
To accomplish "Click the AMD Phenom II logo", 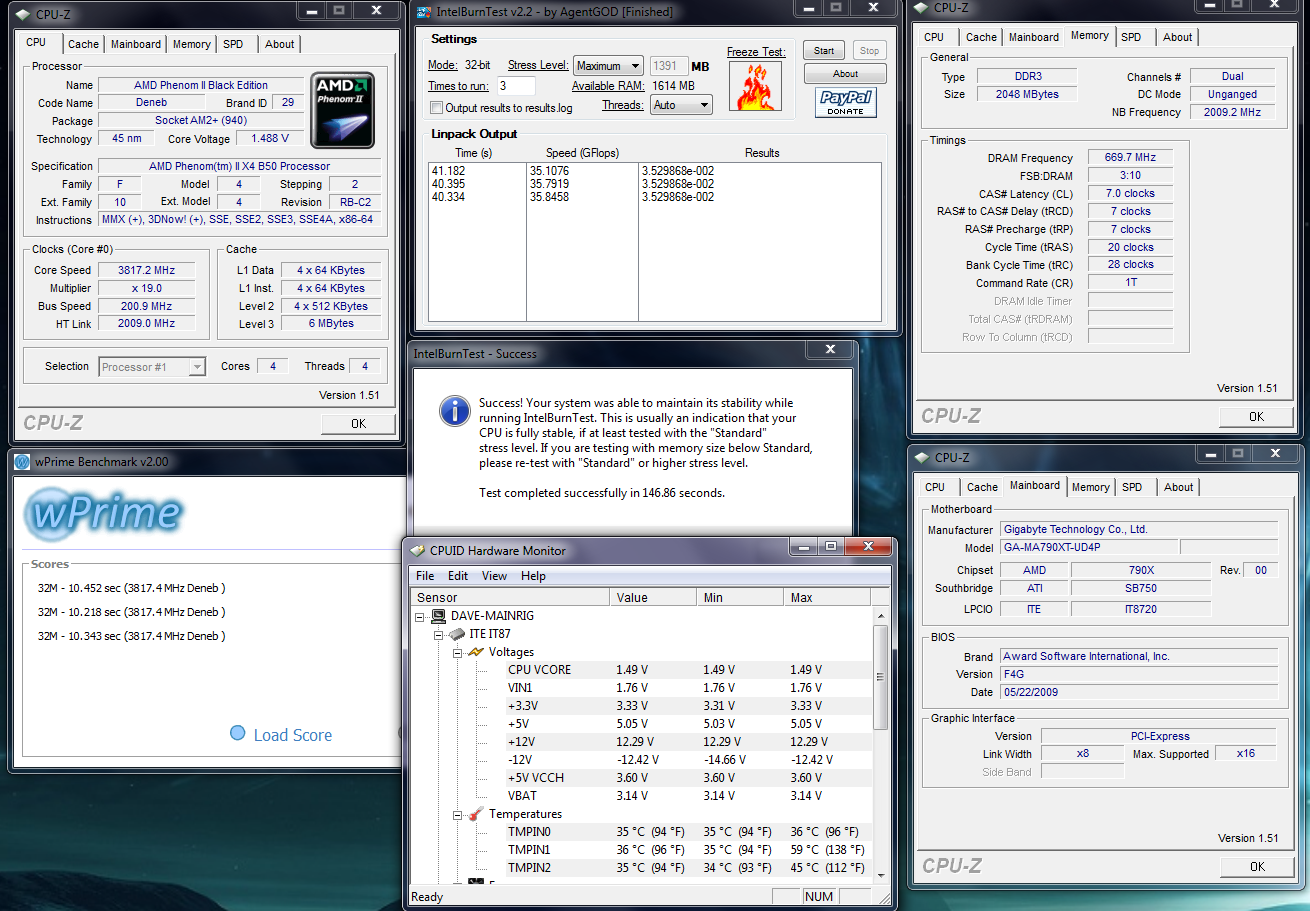I will tap(343, 110).
